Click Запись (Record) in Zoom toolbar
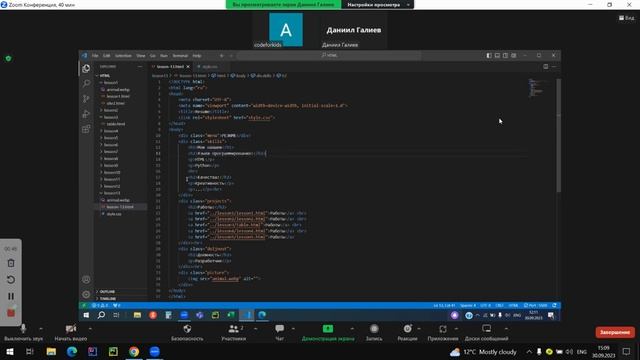Image resolution: width=640 pixels, height=360 pixels. tap(374, 333)
